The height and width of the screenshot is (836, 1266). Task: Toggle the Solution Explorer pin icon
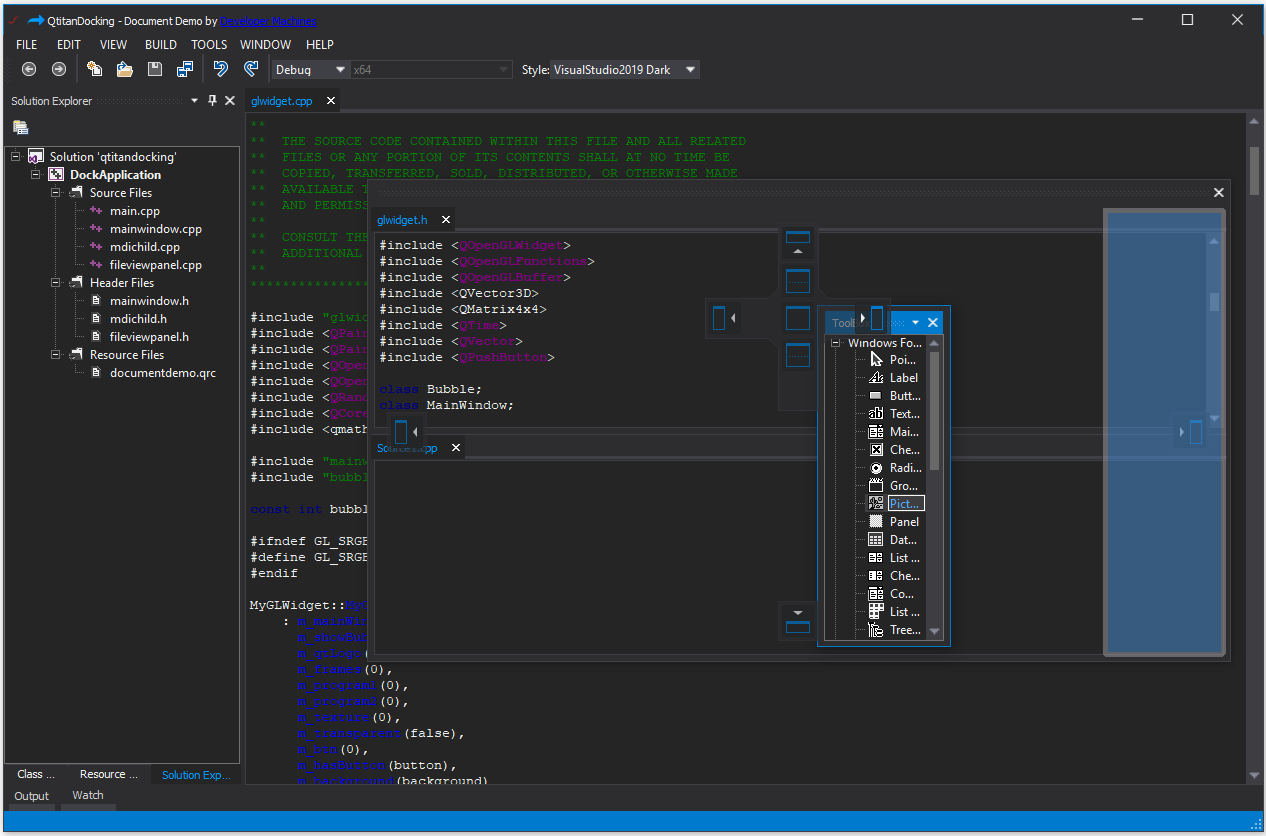click(x=213, y=100)
